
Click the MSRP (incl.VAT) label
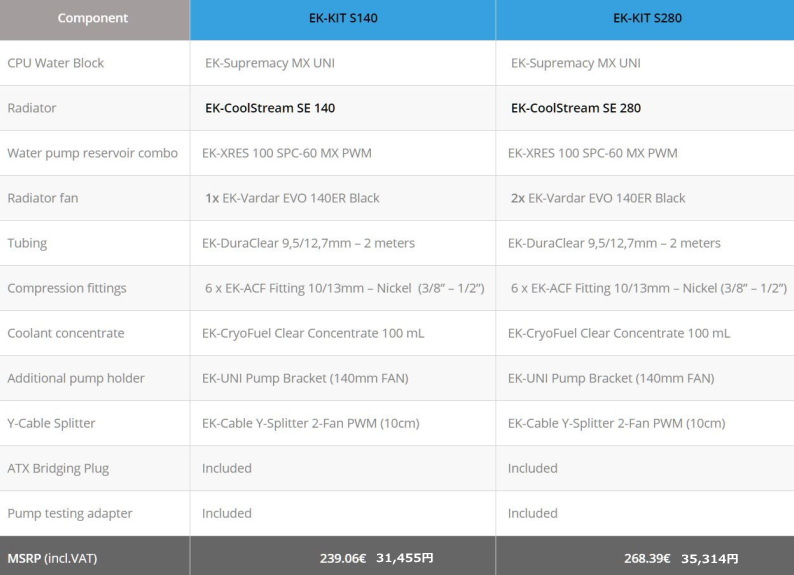coord(52,559)
